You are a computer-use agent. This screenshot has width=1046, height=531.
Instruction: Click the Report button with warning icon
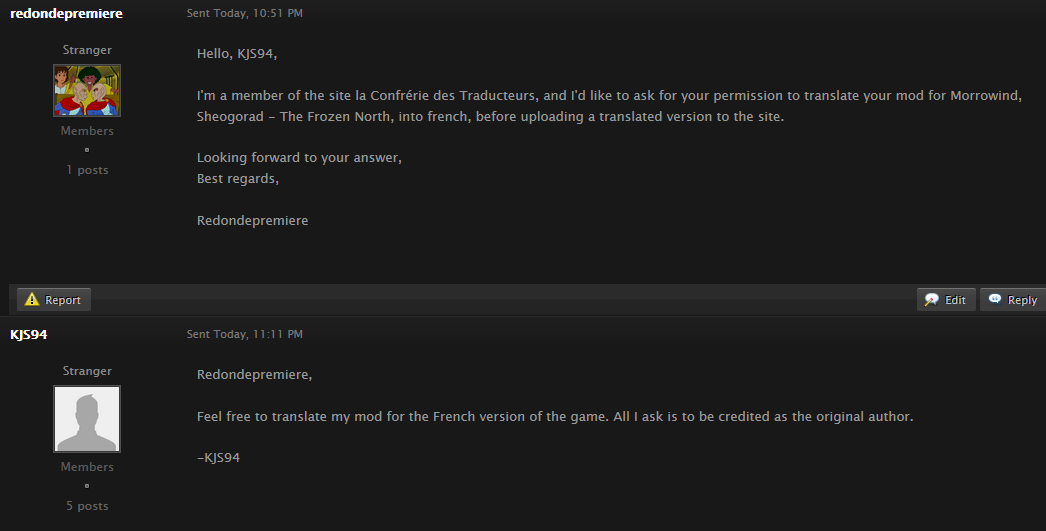(54, 300)
